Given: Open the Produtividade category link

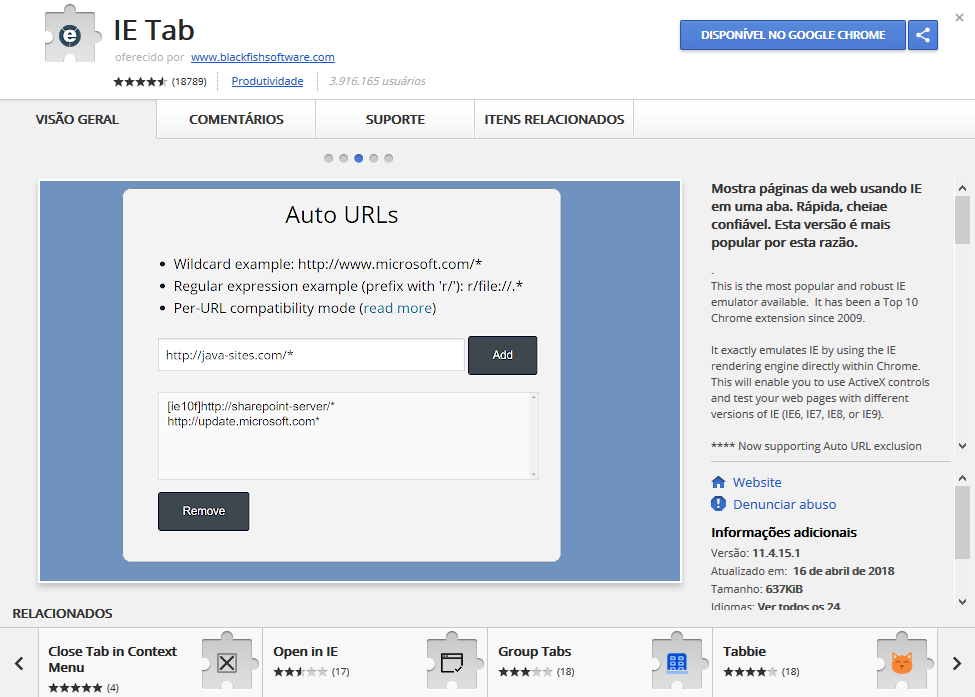Looking at the screenshot, I should click(267, 81).
